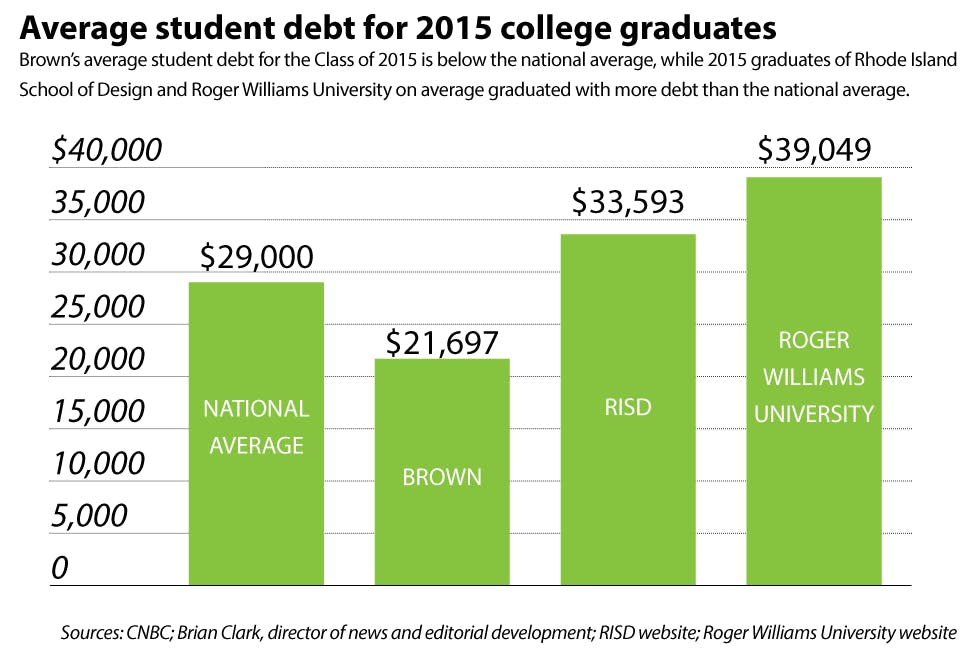The height and width of the screenshot is (661, 972).
Task: Select the $39,049 value label
Action: [814, 150]
